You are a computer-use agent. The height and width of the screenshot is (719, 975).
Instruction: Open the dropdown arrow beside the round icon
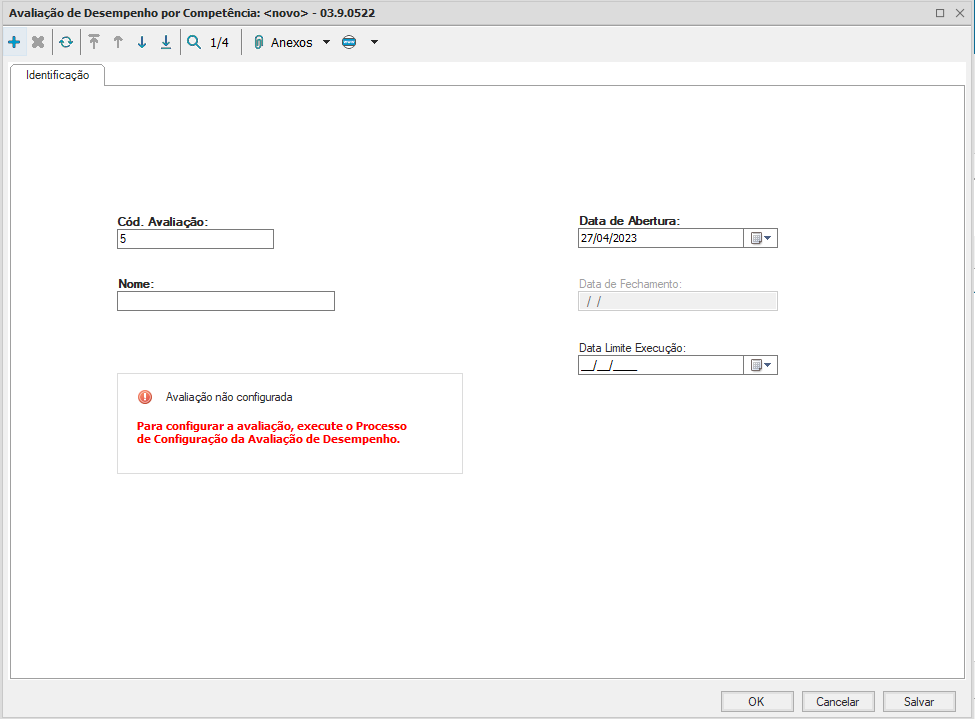click(x=374, y=43)
